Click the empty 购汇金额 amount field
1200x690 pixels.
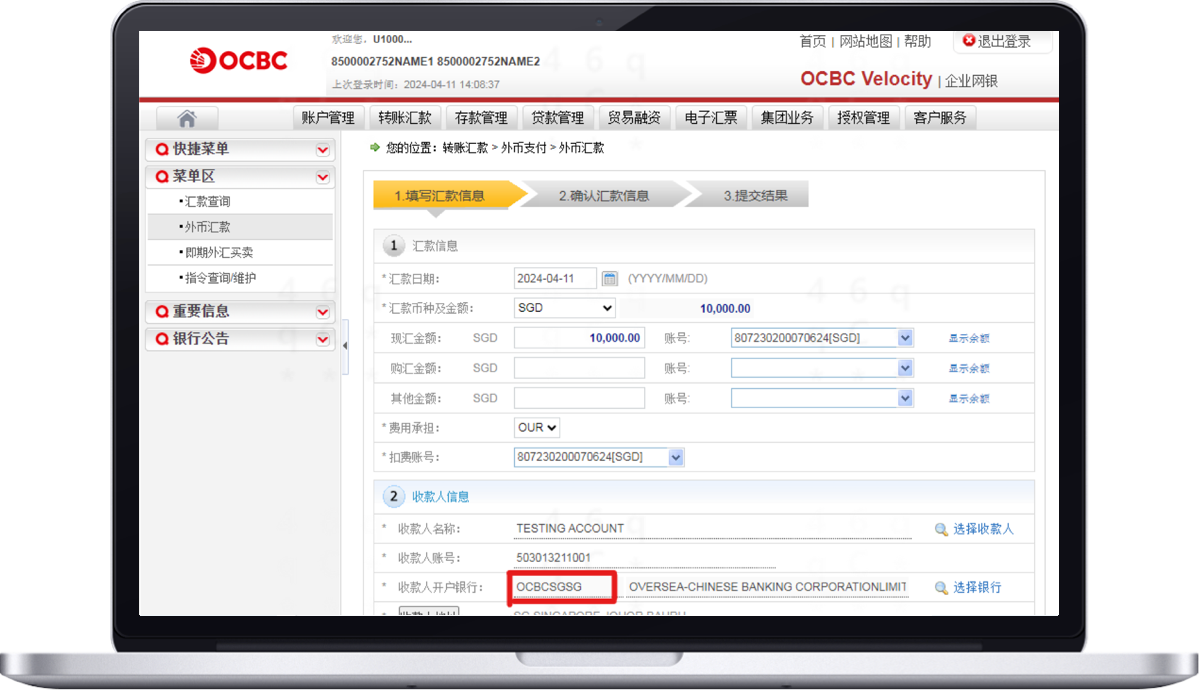click(579, 368)
